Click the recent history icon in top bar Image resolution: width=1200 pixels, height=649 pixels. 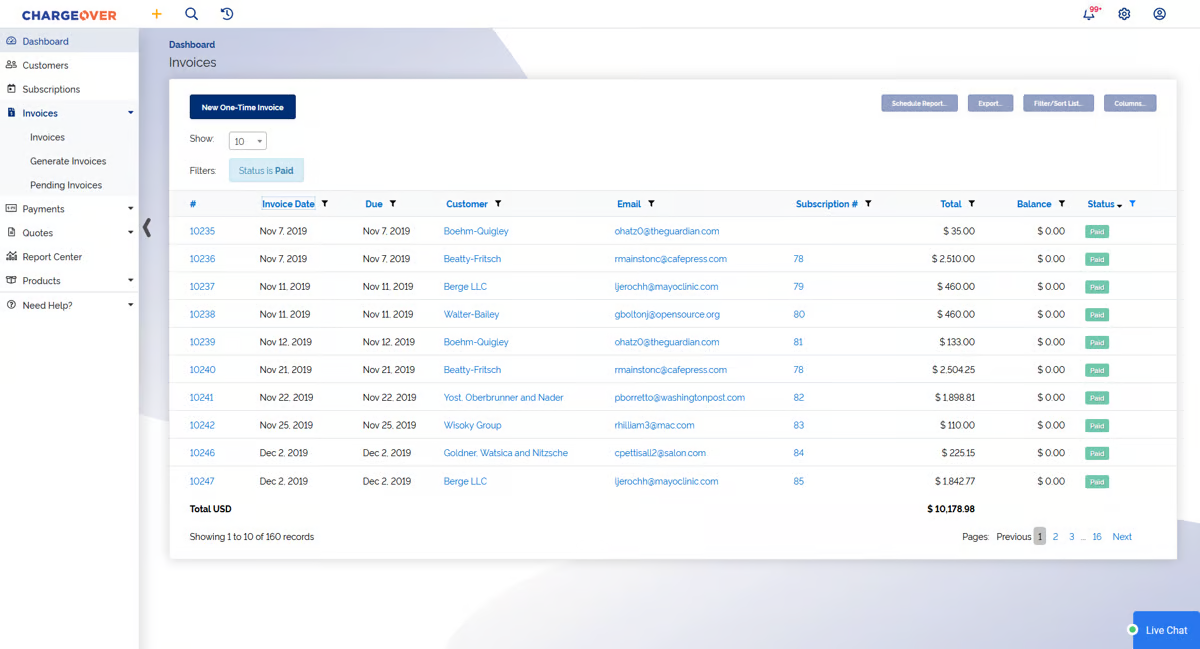click(x=226, y=14)
